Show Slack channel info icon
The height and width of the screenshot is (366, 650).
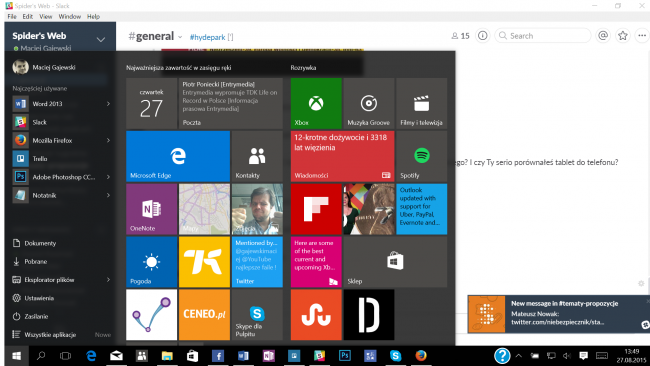(x=483, y=36)
